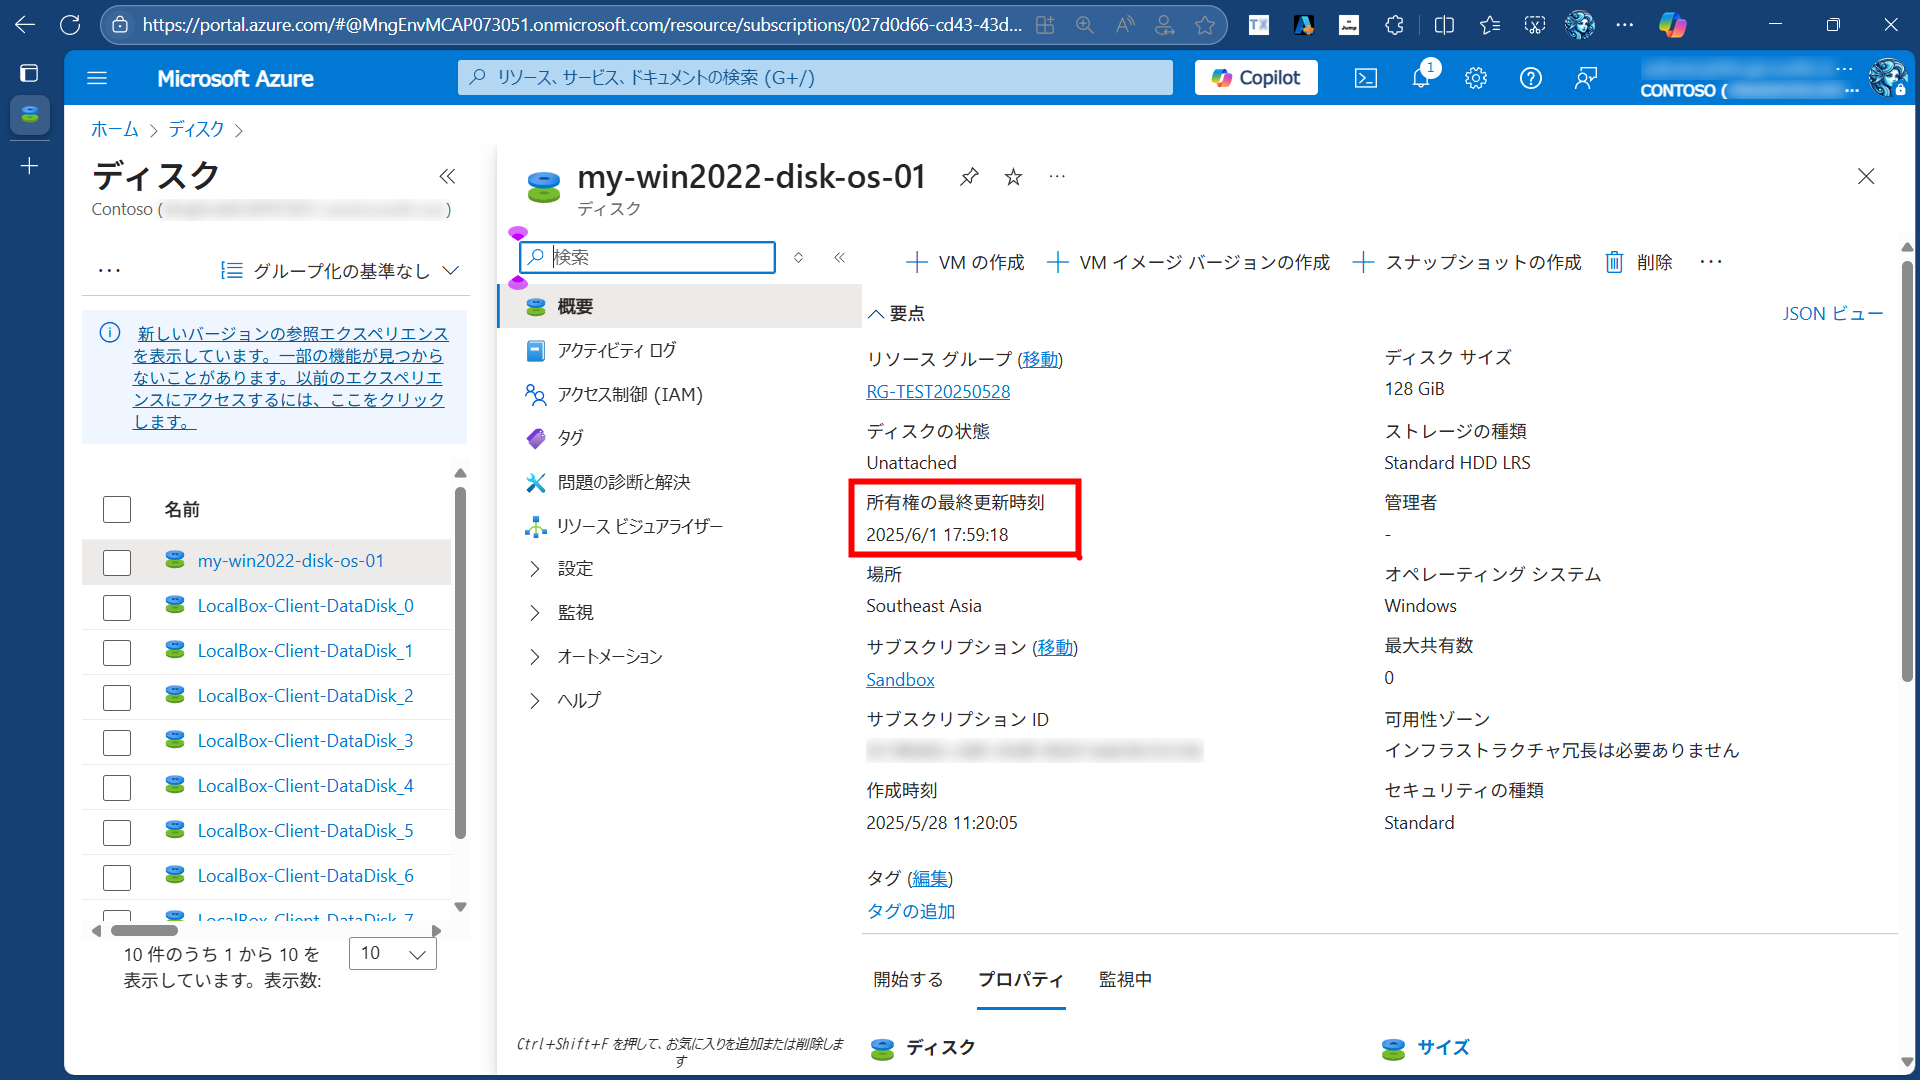Image resolution: width=1920 pixels, height=1080 pixels.
Task: Open the help question mark icon
Action: (1531, 78)
